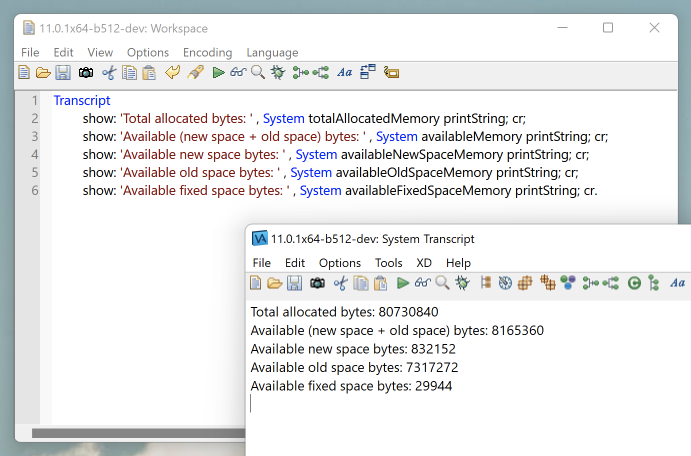Click 'availableFixedSpaceMemory' in line 6

coord(428,191)
